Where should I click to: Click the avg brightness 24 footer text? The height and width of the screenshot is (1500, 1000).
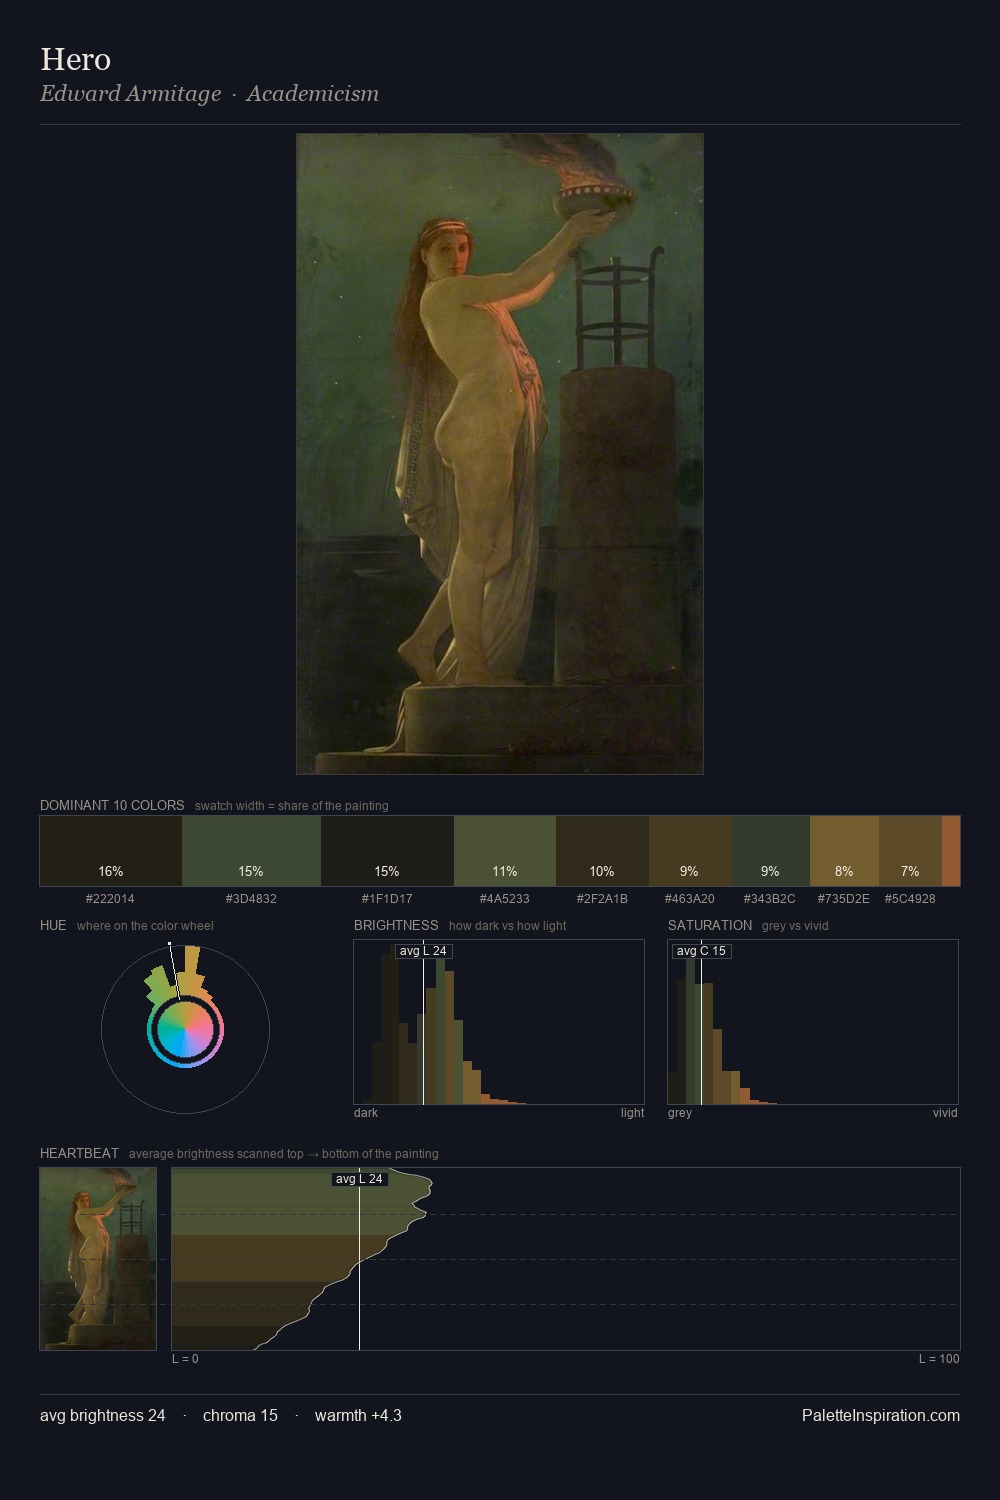[103, 1415]
